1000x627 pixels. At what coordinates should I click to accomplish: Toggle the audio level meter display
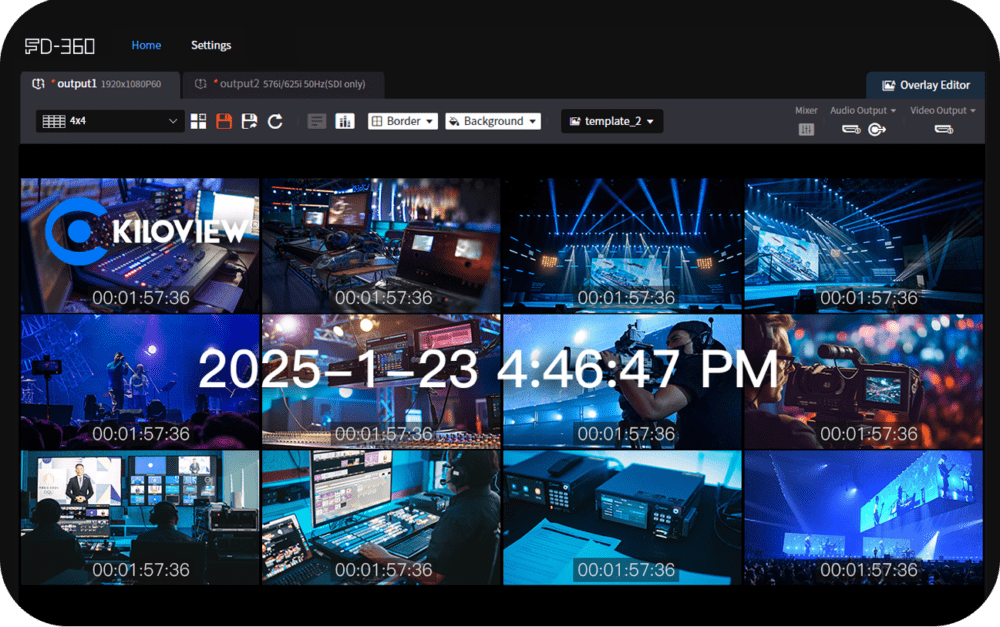point(345,121)
